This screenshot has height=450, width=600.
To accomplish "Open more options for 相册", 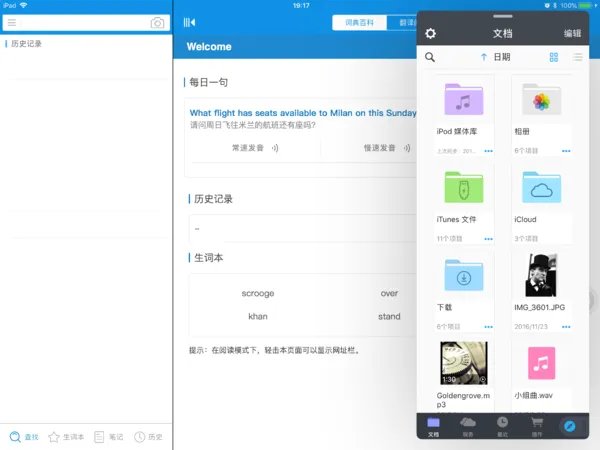I will pyautogui.click(x=566, y=151).
